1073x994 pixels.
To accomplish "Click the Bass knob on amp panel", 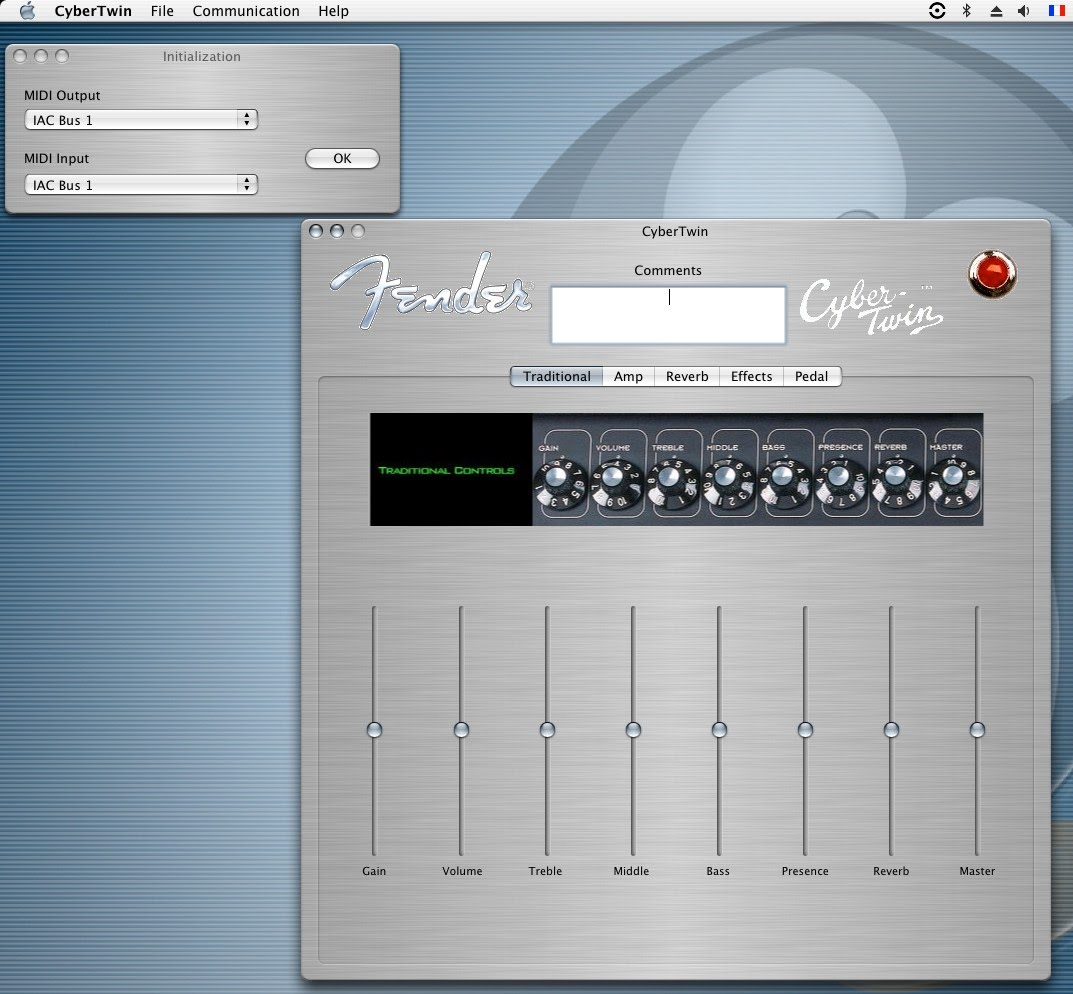I will pyautogui.click(x=786, y=485).
